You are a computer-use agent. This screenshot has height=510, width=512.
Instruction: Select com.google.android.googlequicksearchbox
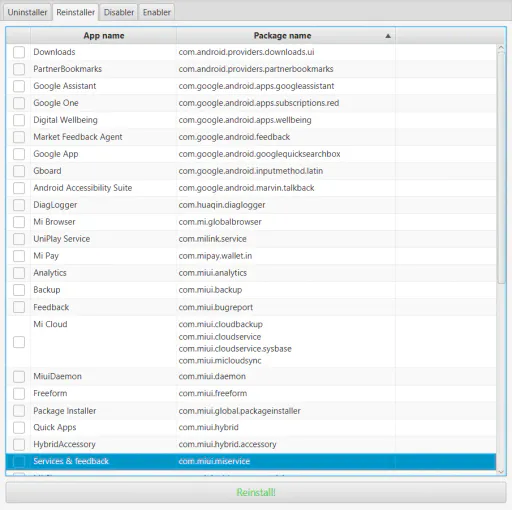(x=259, y=154)
